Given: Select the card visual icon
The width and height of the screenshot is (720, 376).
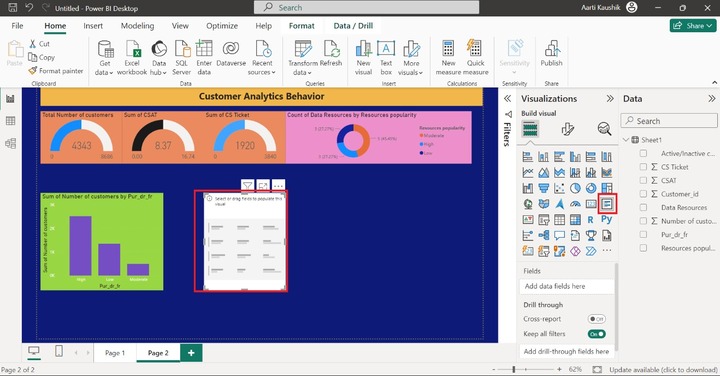Looking at the screenshot, I should tap(591, 204).
